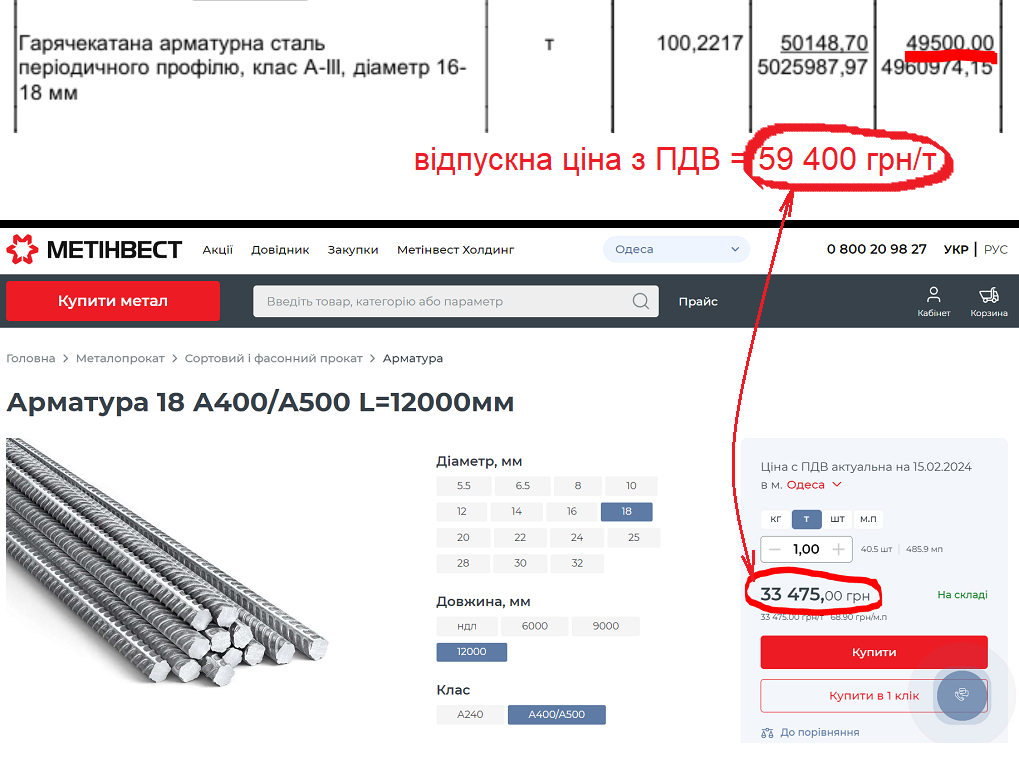The width and height of the screenshot is (1019, 757).
Task: Click the Metinvest logo
Action: tap(94, 250)
